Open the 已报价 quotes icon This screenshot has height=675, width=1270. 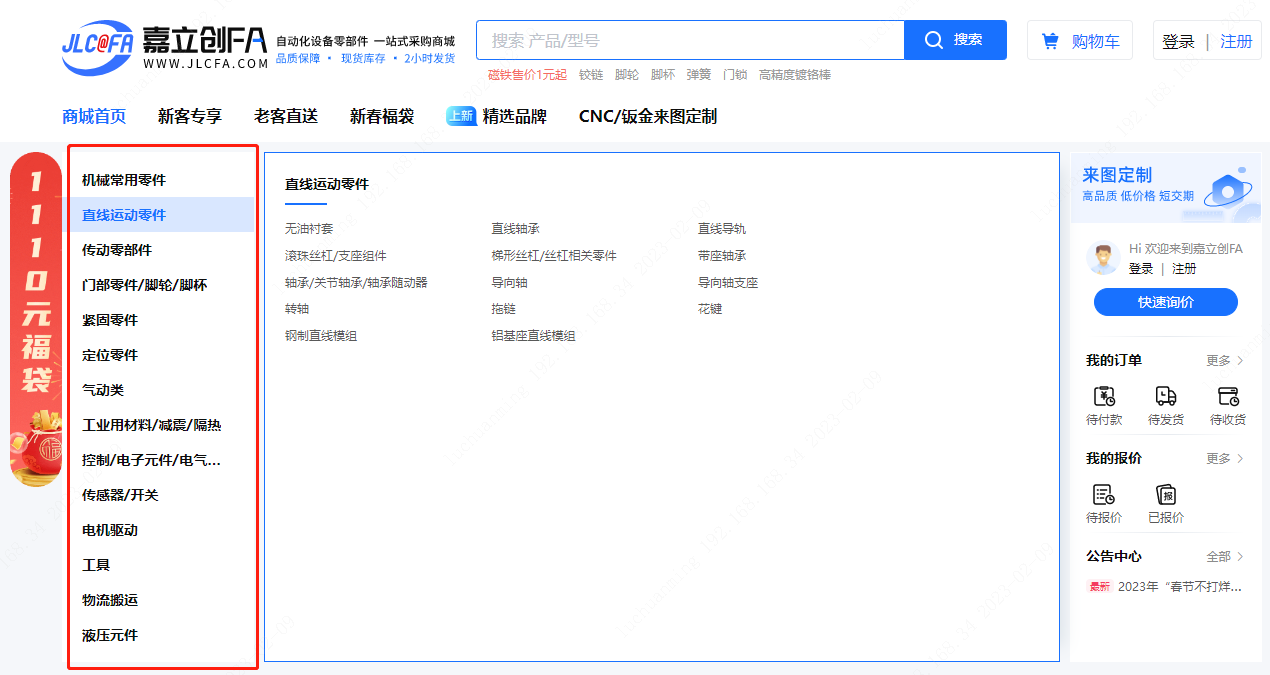(1166, 494)
